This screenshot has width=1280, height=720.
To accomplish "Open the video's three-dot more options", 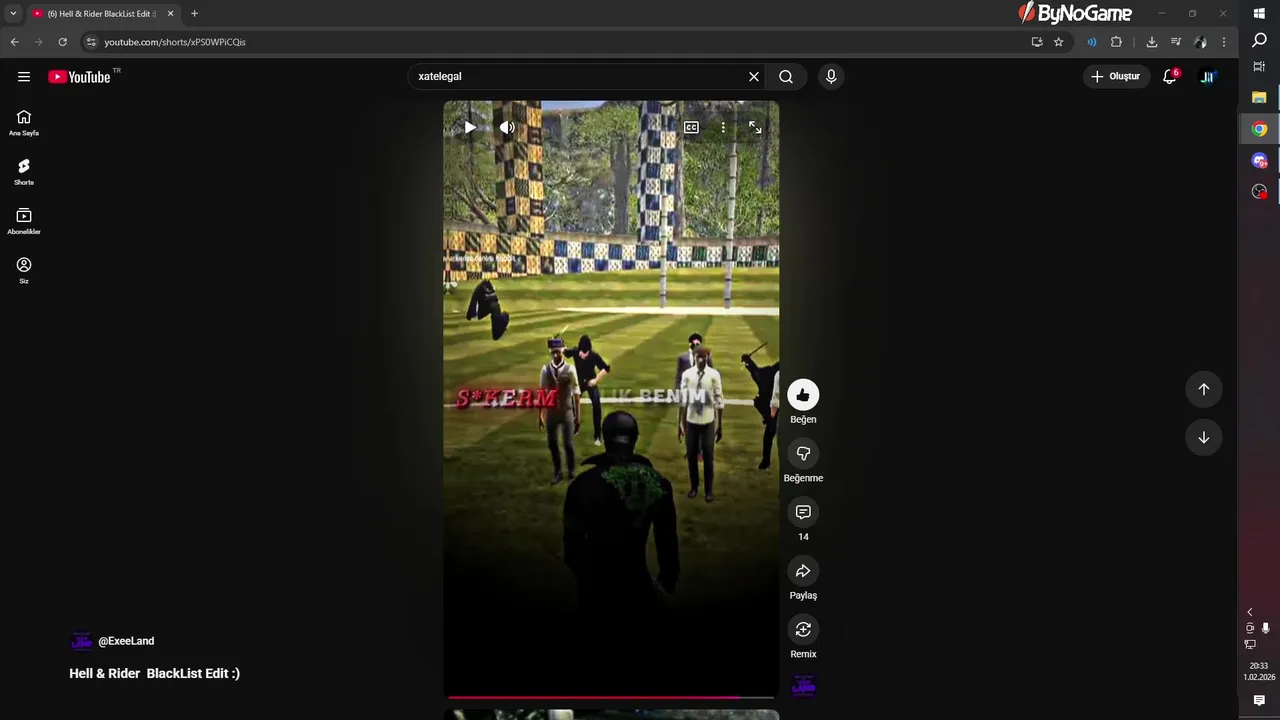I will [723, 127].
